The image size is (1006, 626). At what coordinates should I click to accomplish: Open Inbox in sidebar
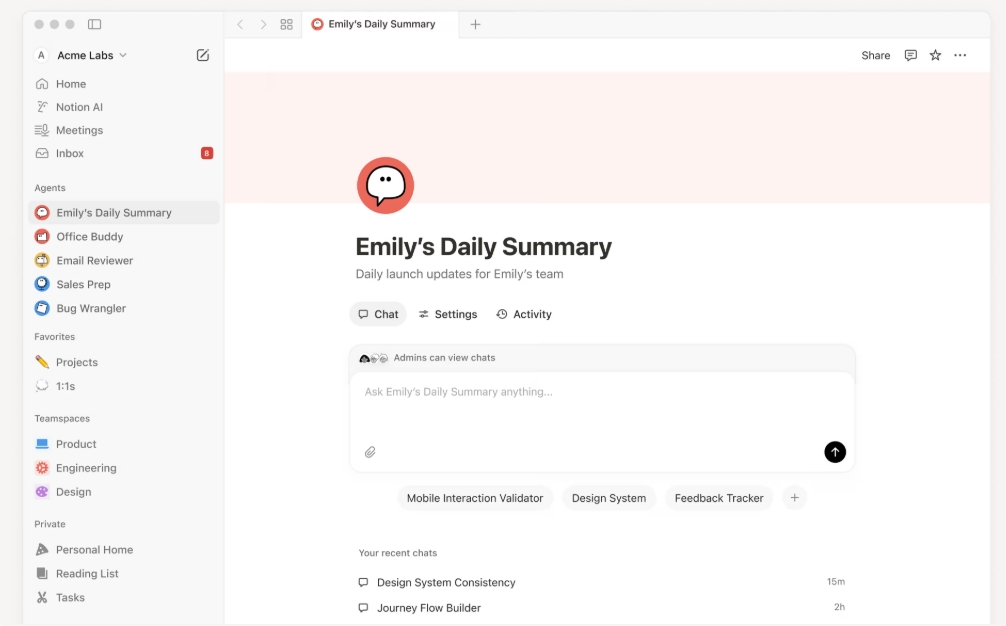click(124, 153)
